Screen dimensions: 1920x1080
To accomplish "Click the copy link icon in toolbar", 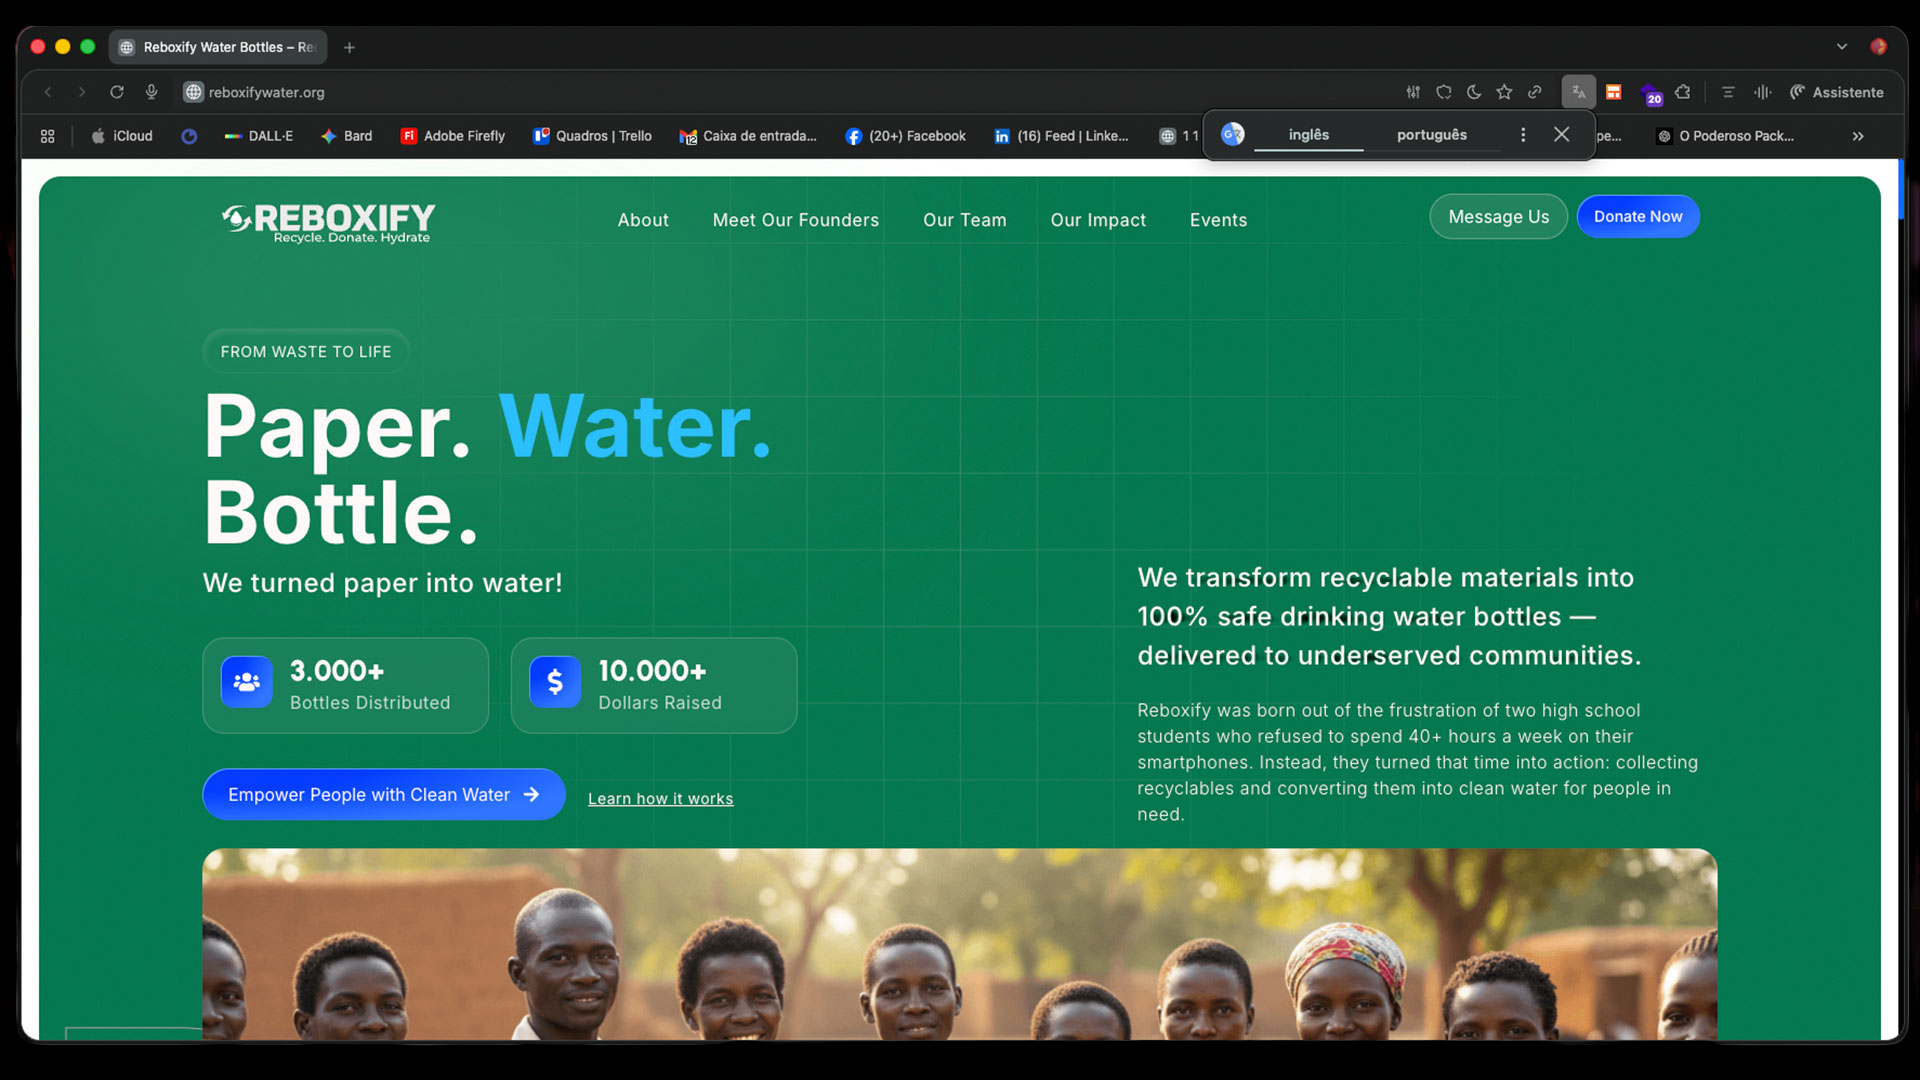I will [x=1535, y=92].
